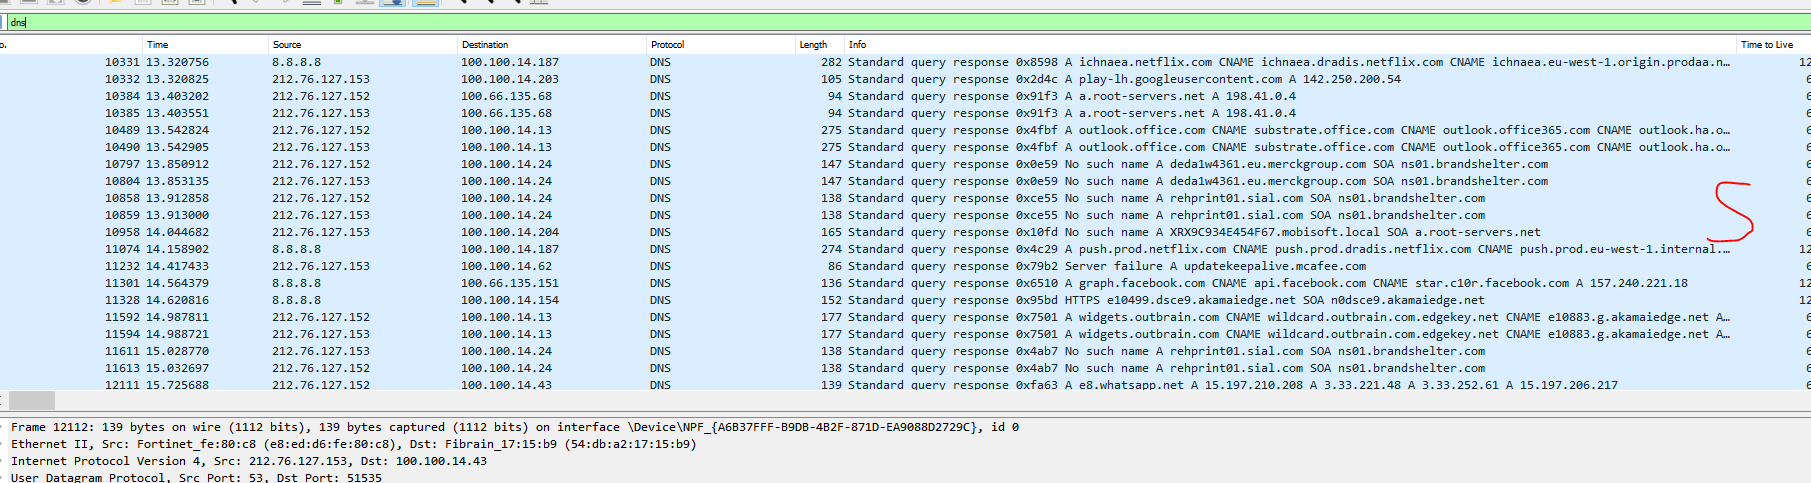The image size is (1811, 483).
Task: Select packet 12111 e8.whatsapp.net response
Action: coord(905,384)
